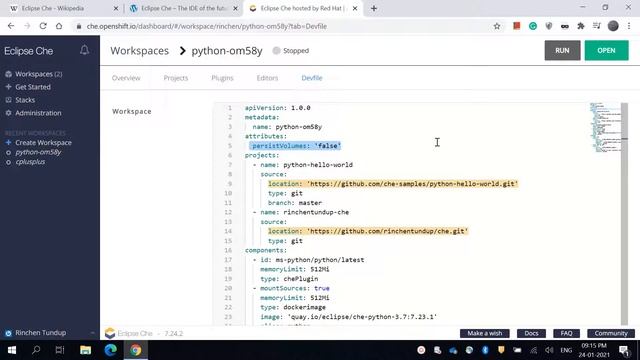Click the Workspaces sidebar icon
This screenshot has height=360, width=640.
coord(8,74)
